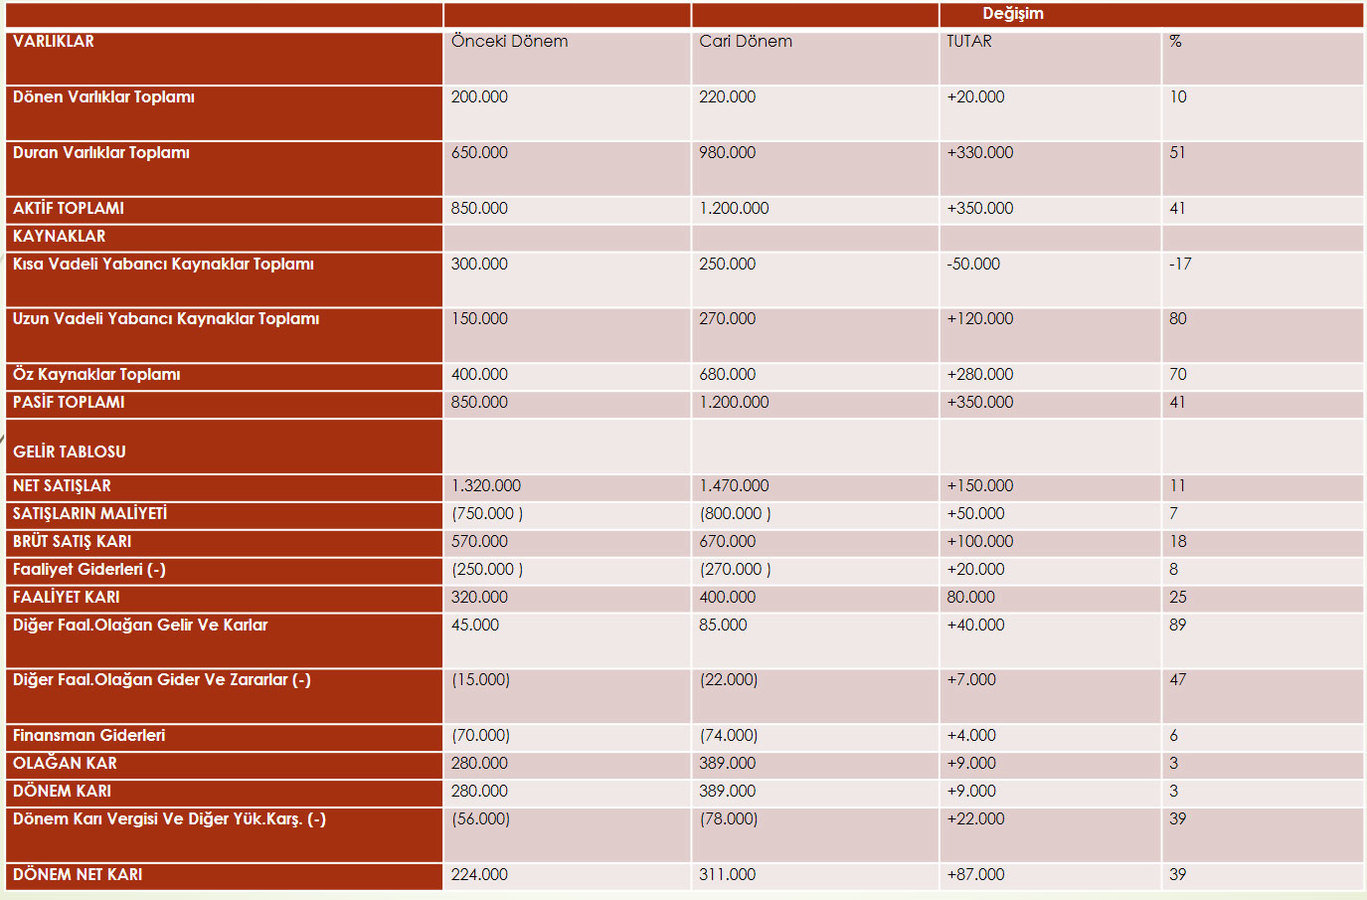The width and height of the screenshot is (1367, 900).
Task: Click 1.200.000 in AKTİF TOPLAMI row
Action: 734,208
